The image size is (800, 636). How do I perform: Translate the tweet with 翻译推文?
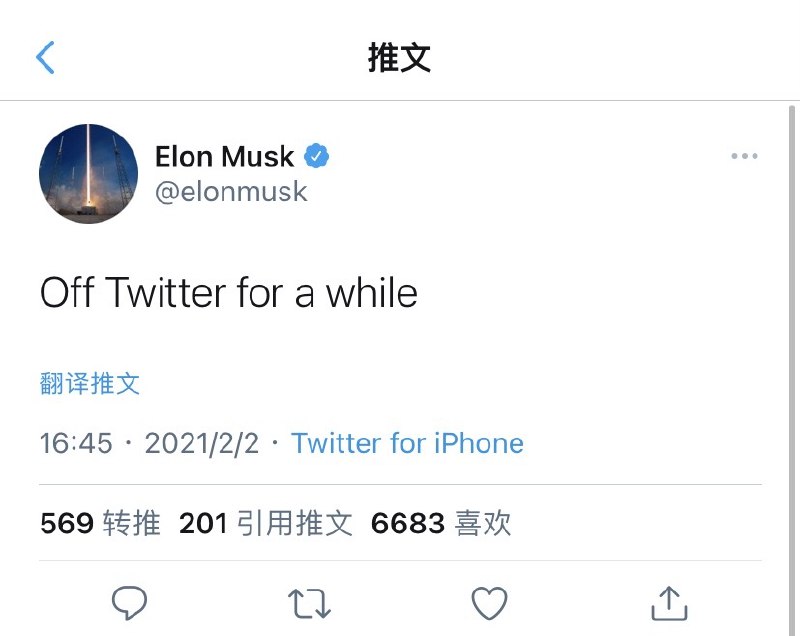coord(89,384)
